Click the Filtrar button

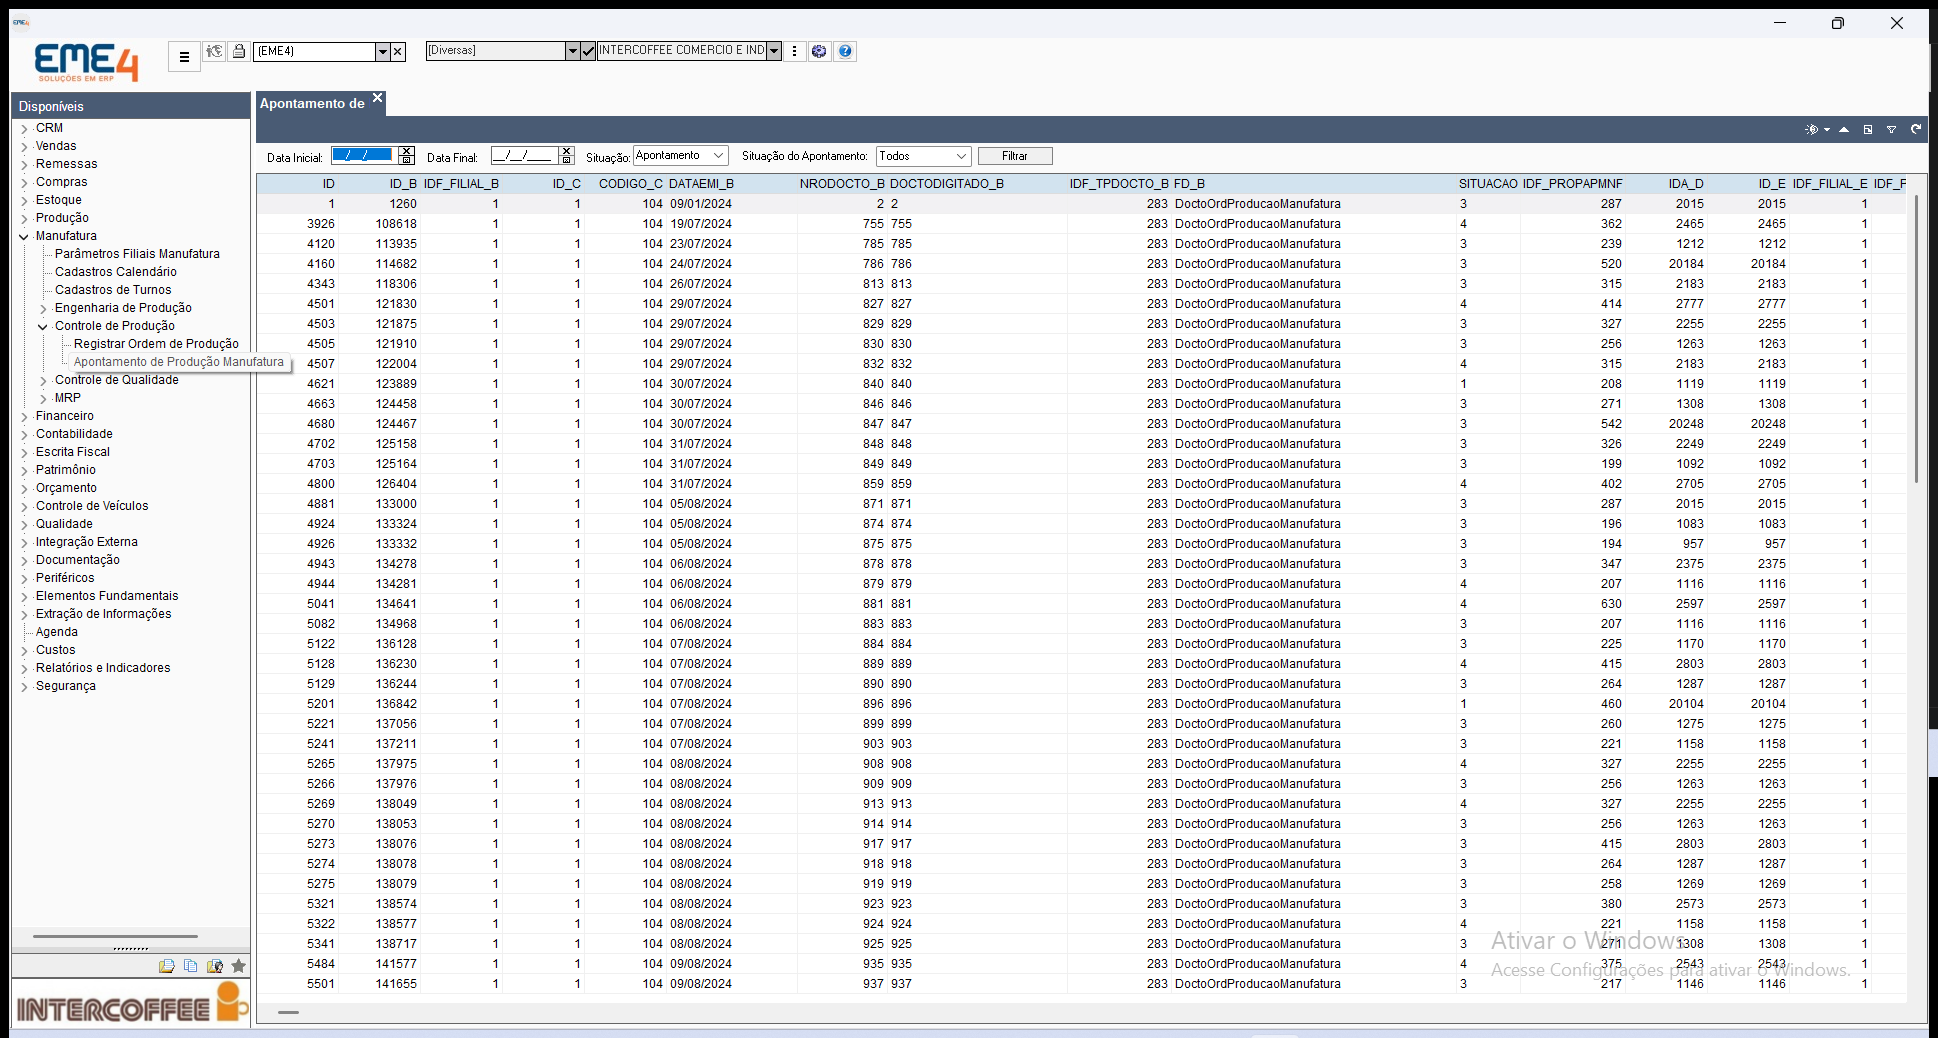click(x=1015, y=156)
